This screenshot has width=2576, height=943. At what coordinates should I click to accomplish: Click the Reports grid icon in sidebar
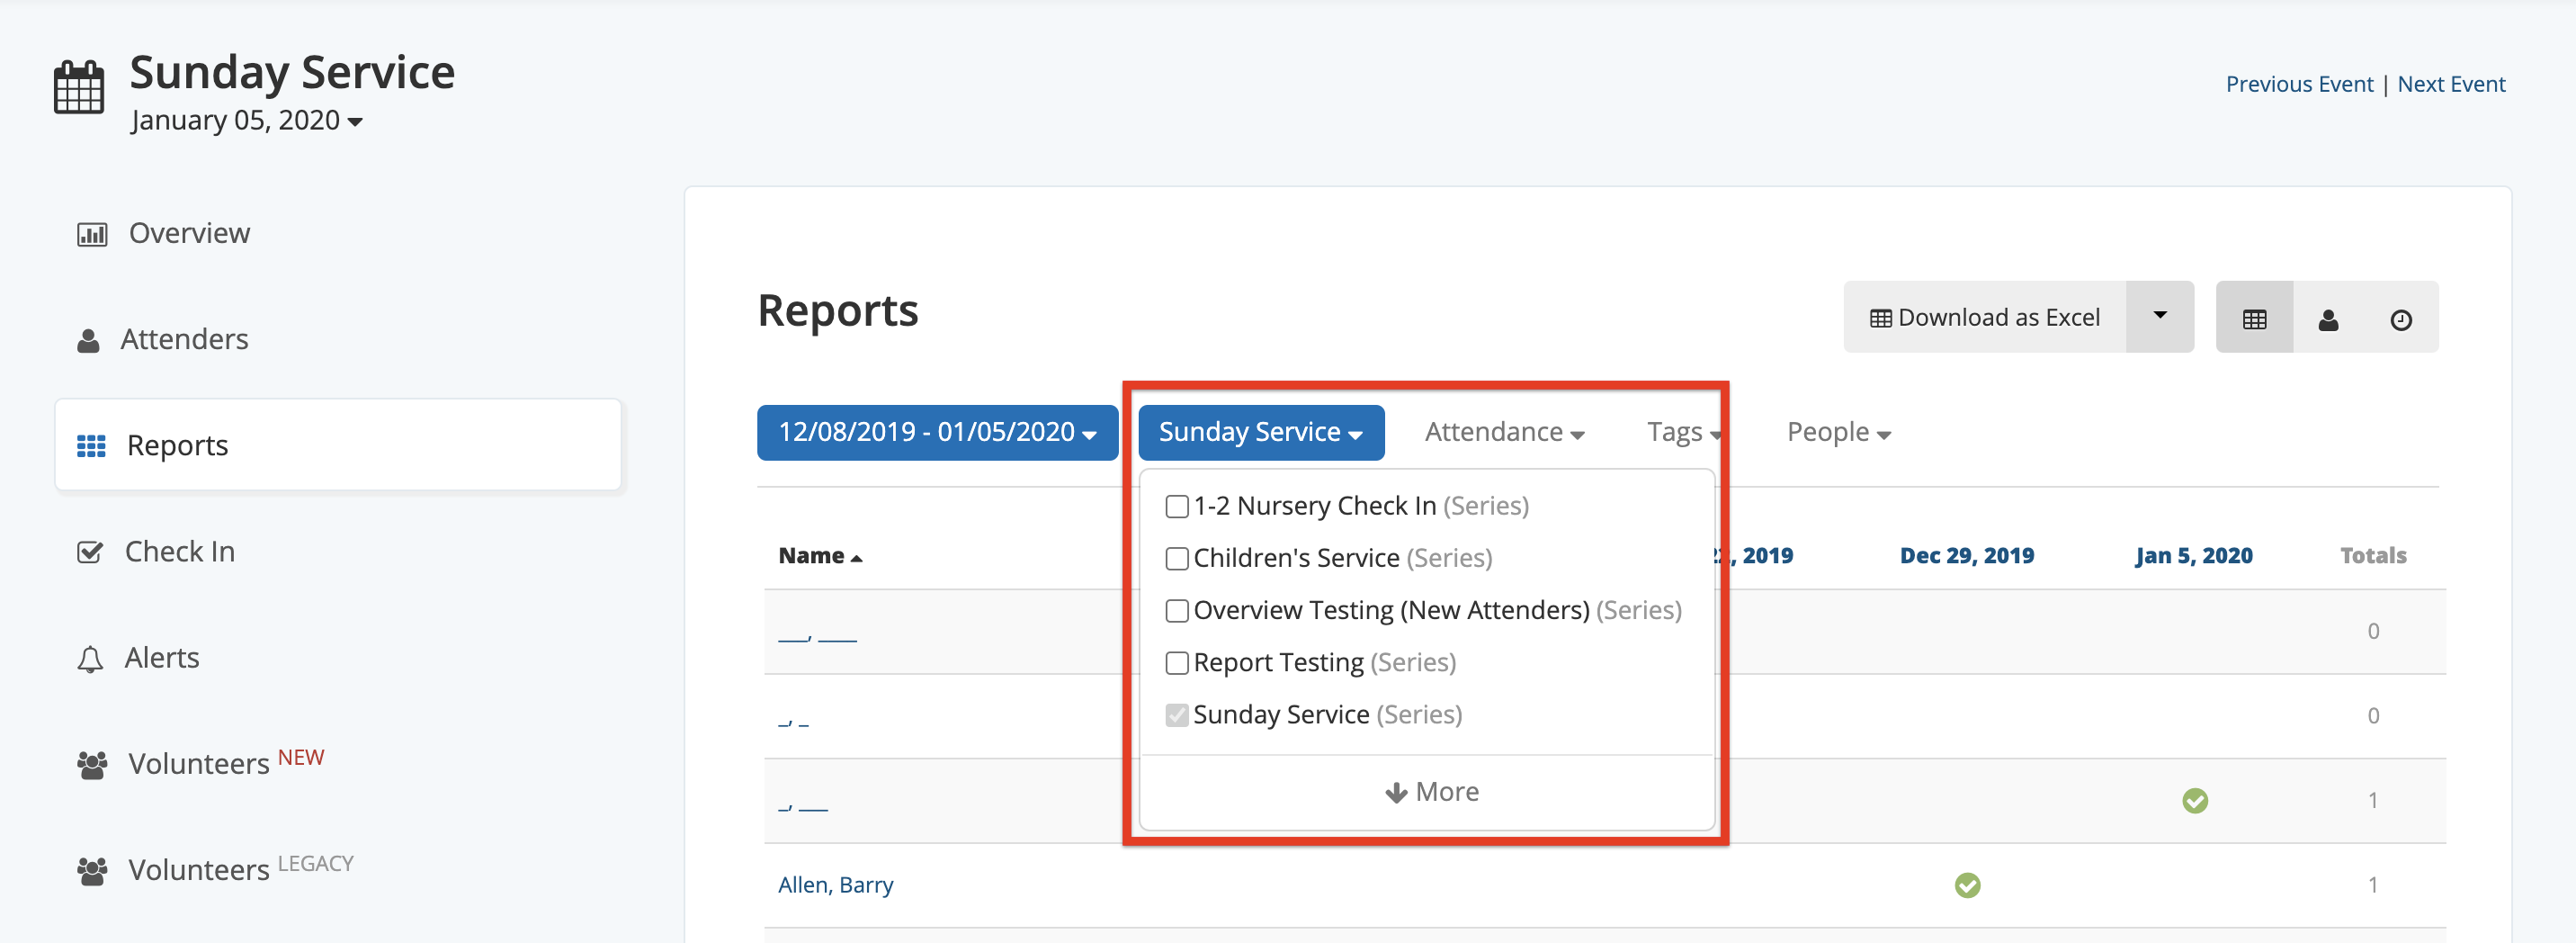coord(91,446)
